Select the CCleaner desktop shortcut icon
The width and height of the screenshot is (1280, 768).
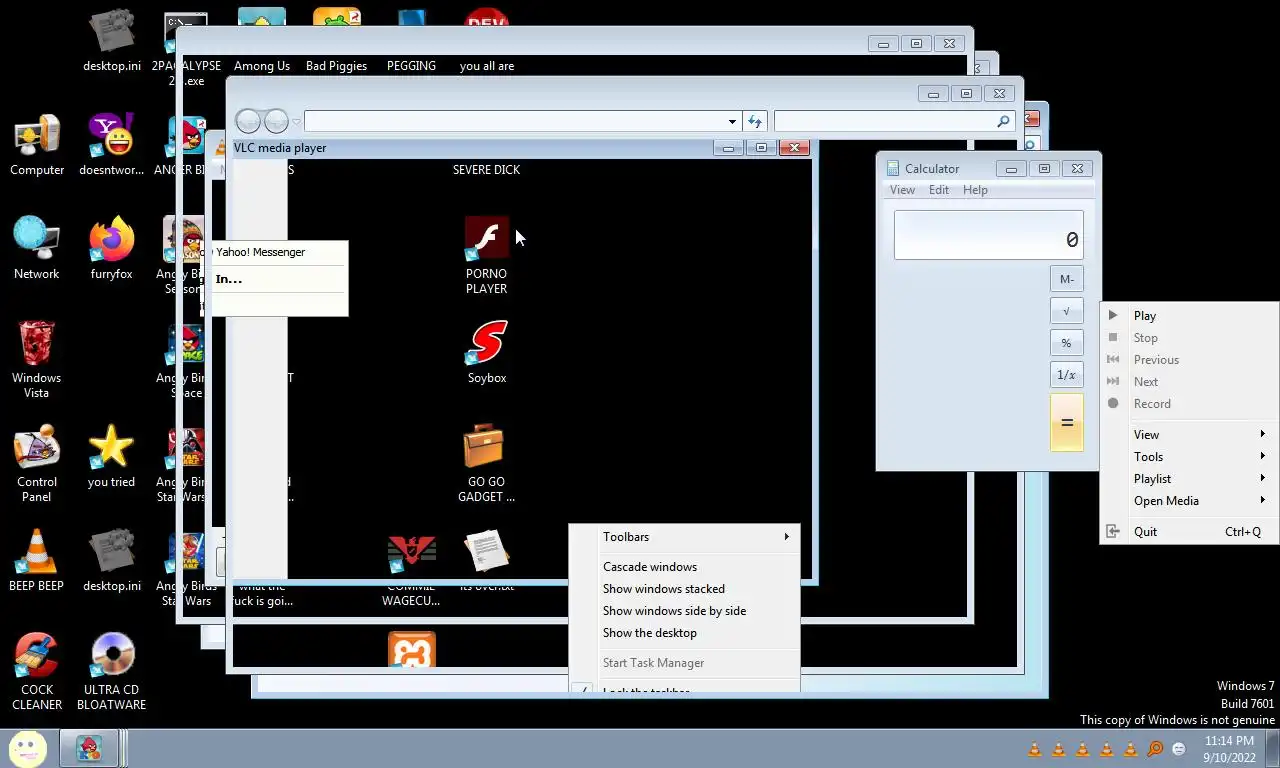pos(37,657)
